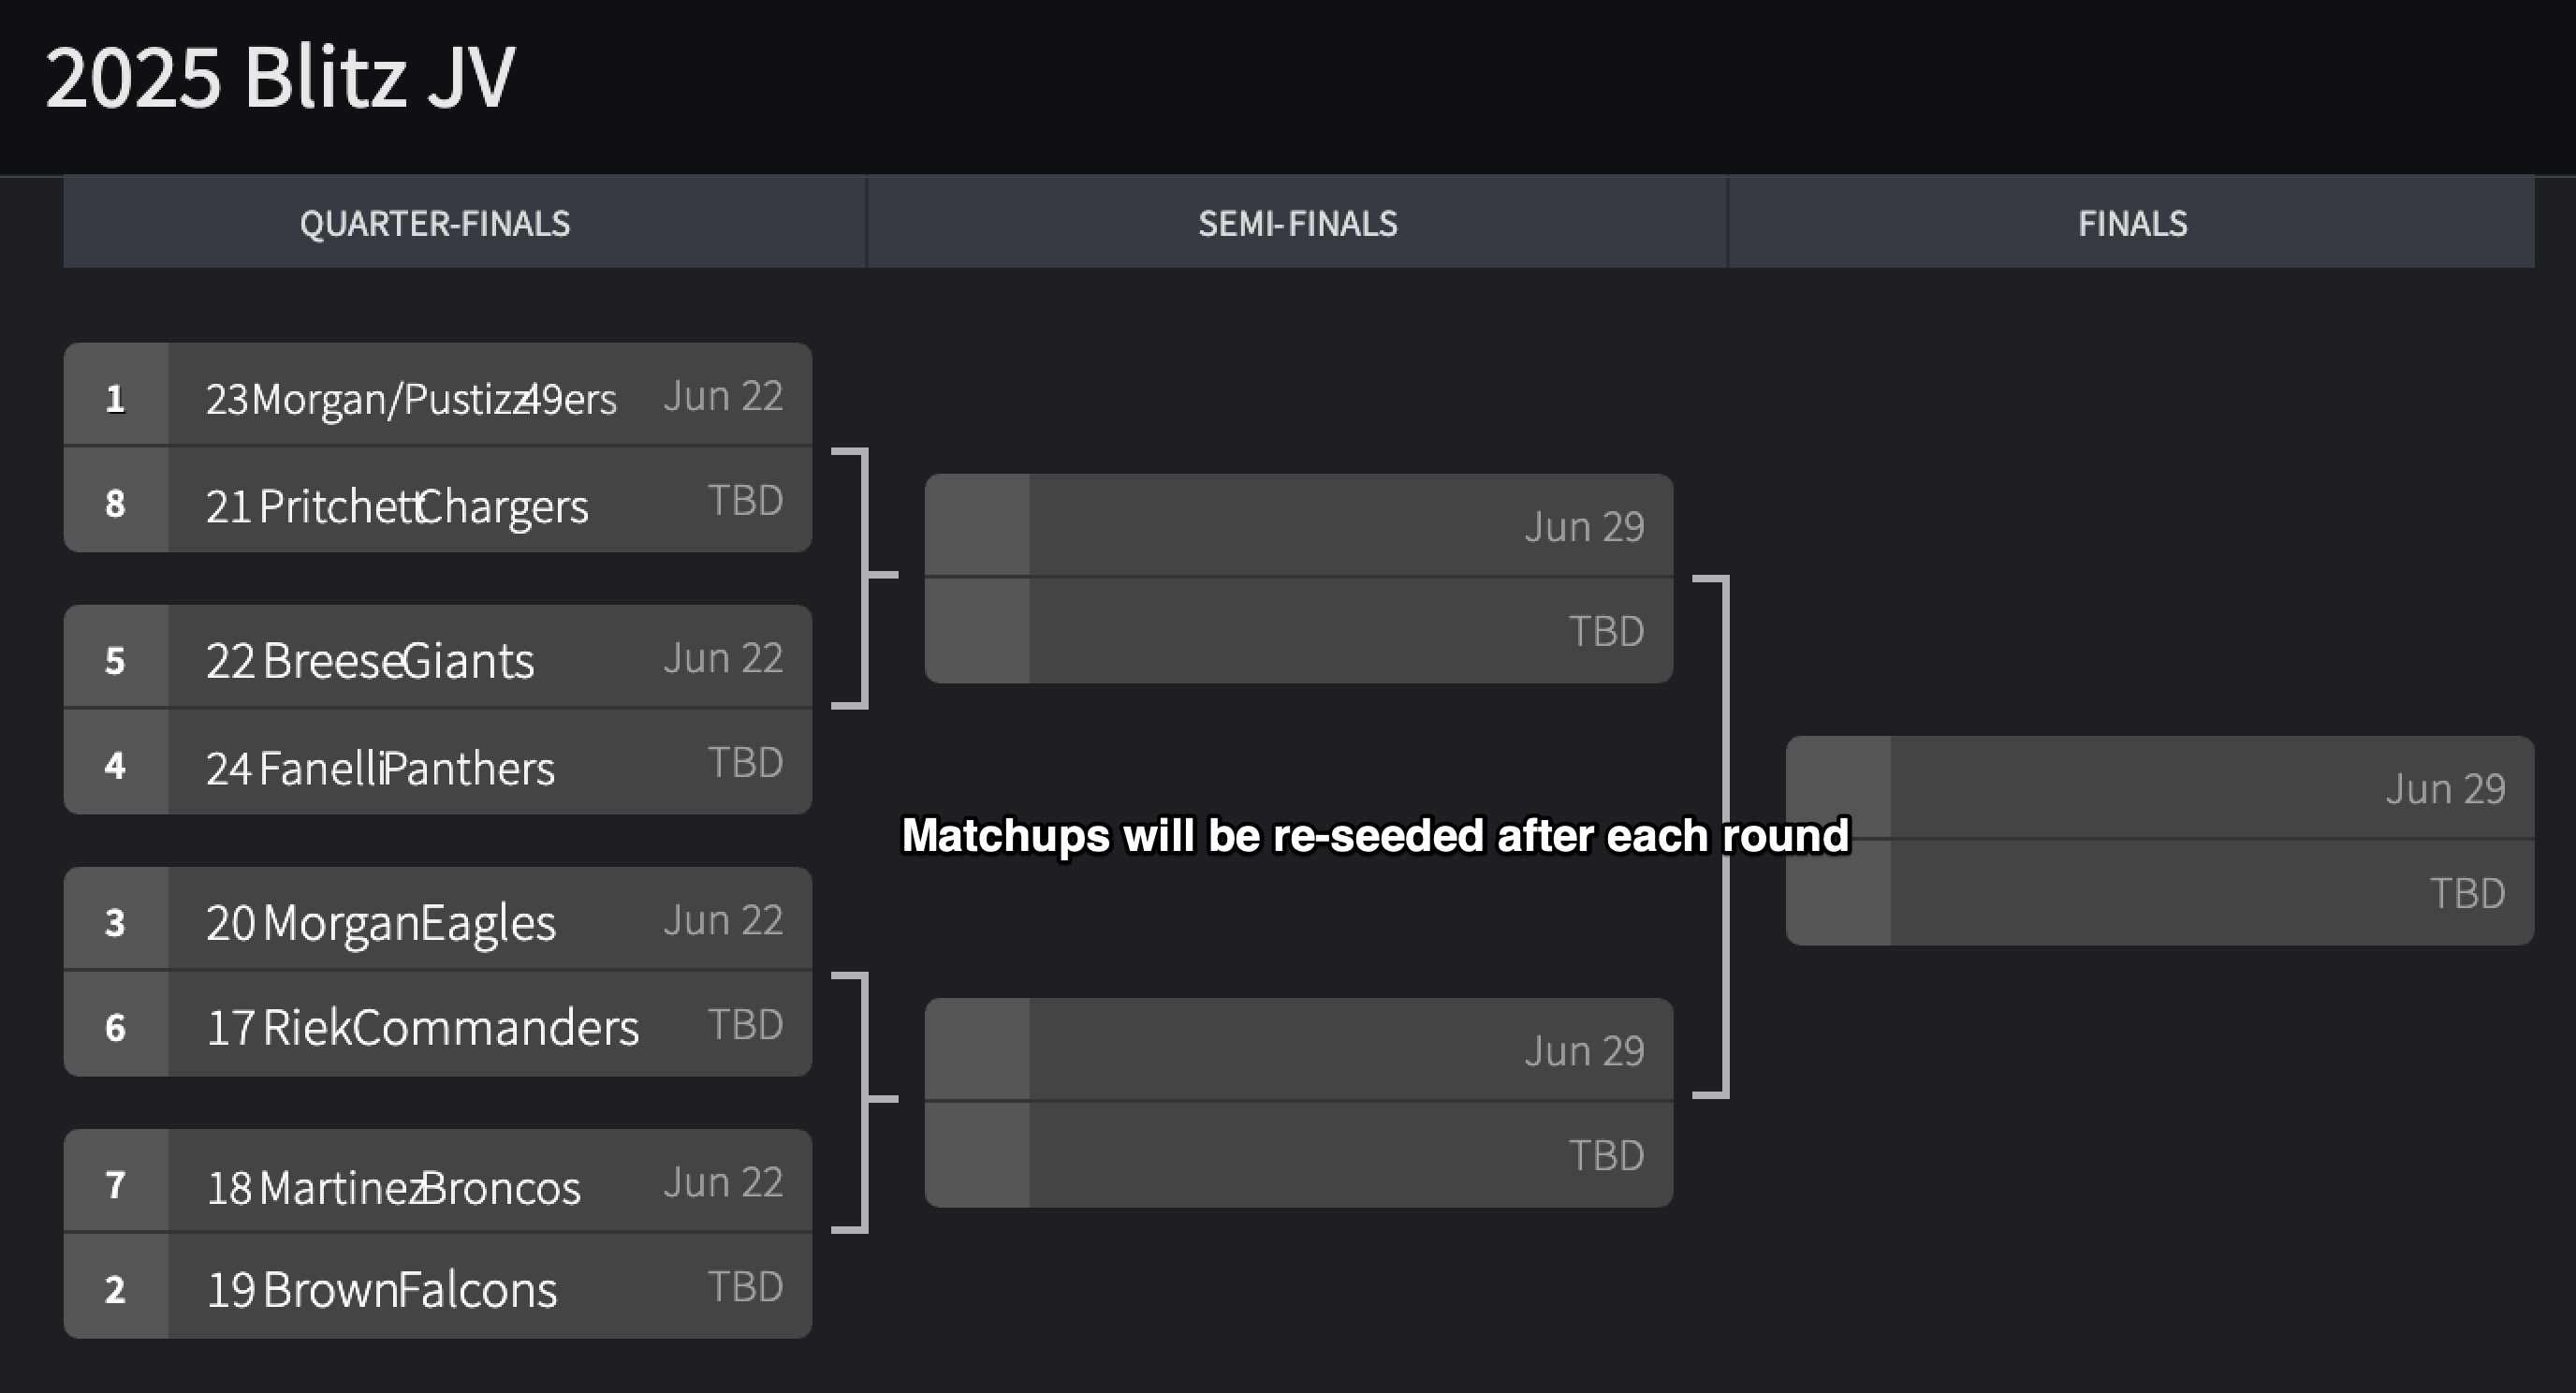
Task: Select the lower semi-final bottom TBD slot
Action: tap(1298, 1155)
